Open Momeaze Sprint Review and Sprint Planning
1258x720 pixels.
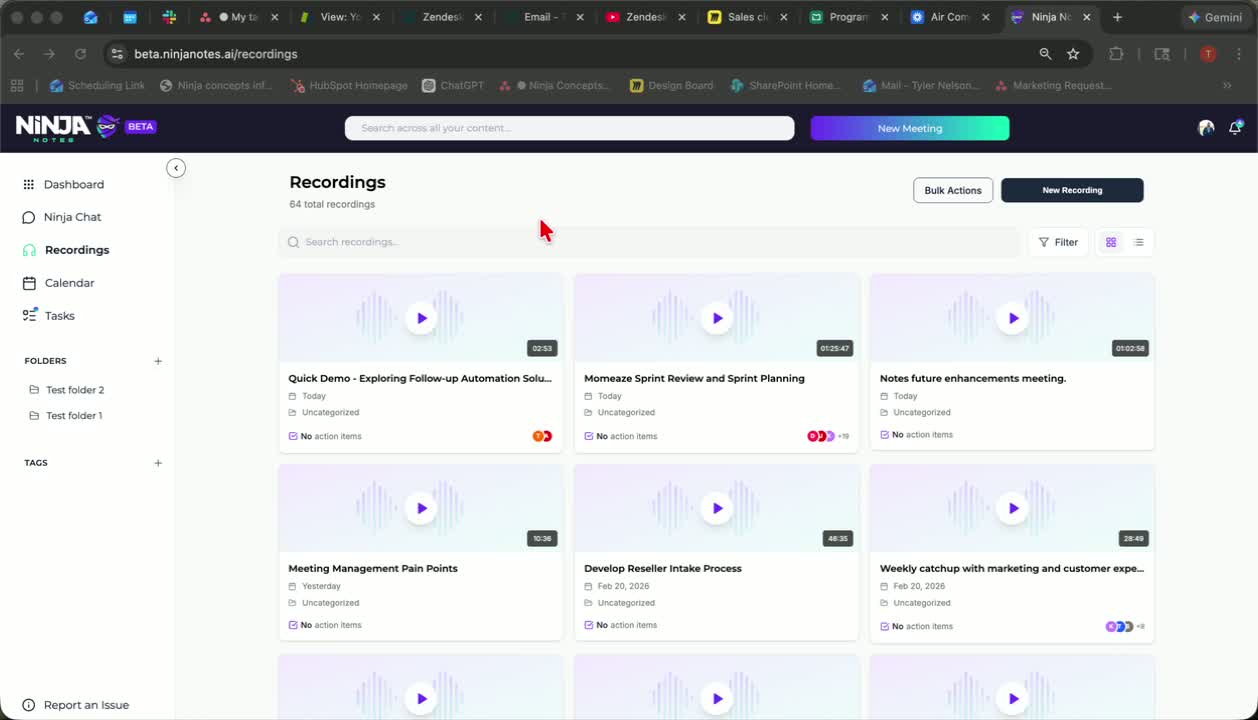694,378
